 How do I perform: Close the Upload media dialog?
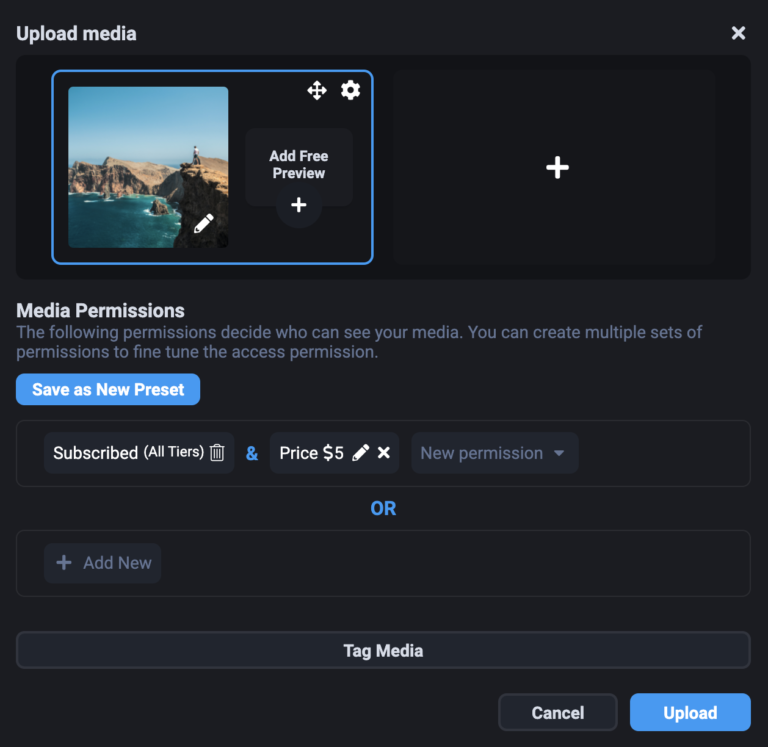[738, 33]
